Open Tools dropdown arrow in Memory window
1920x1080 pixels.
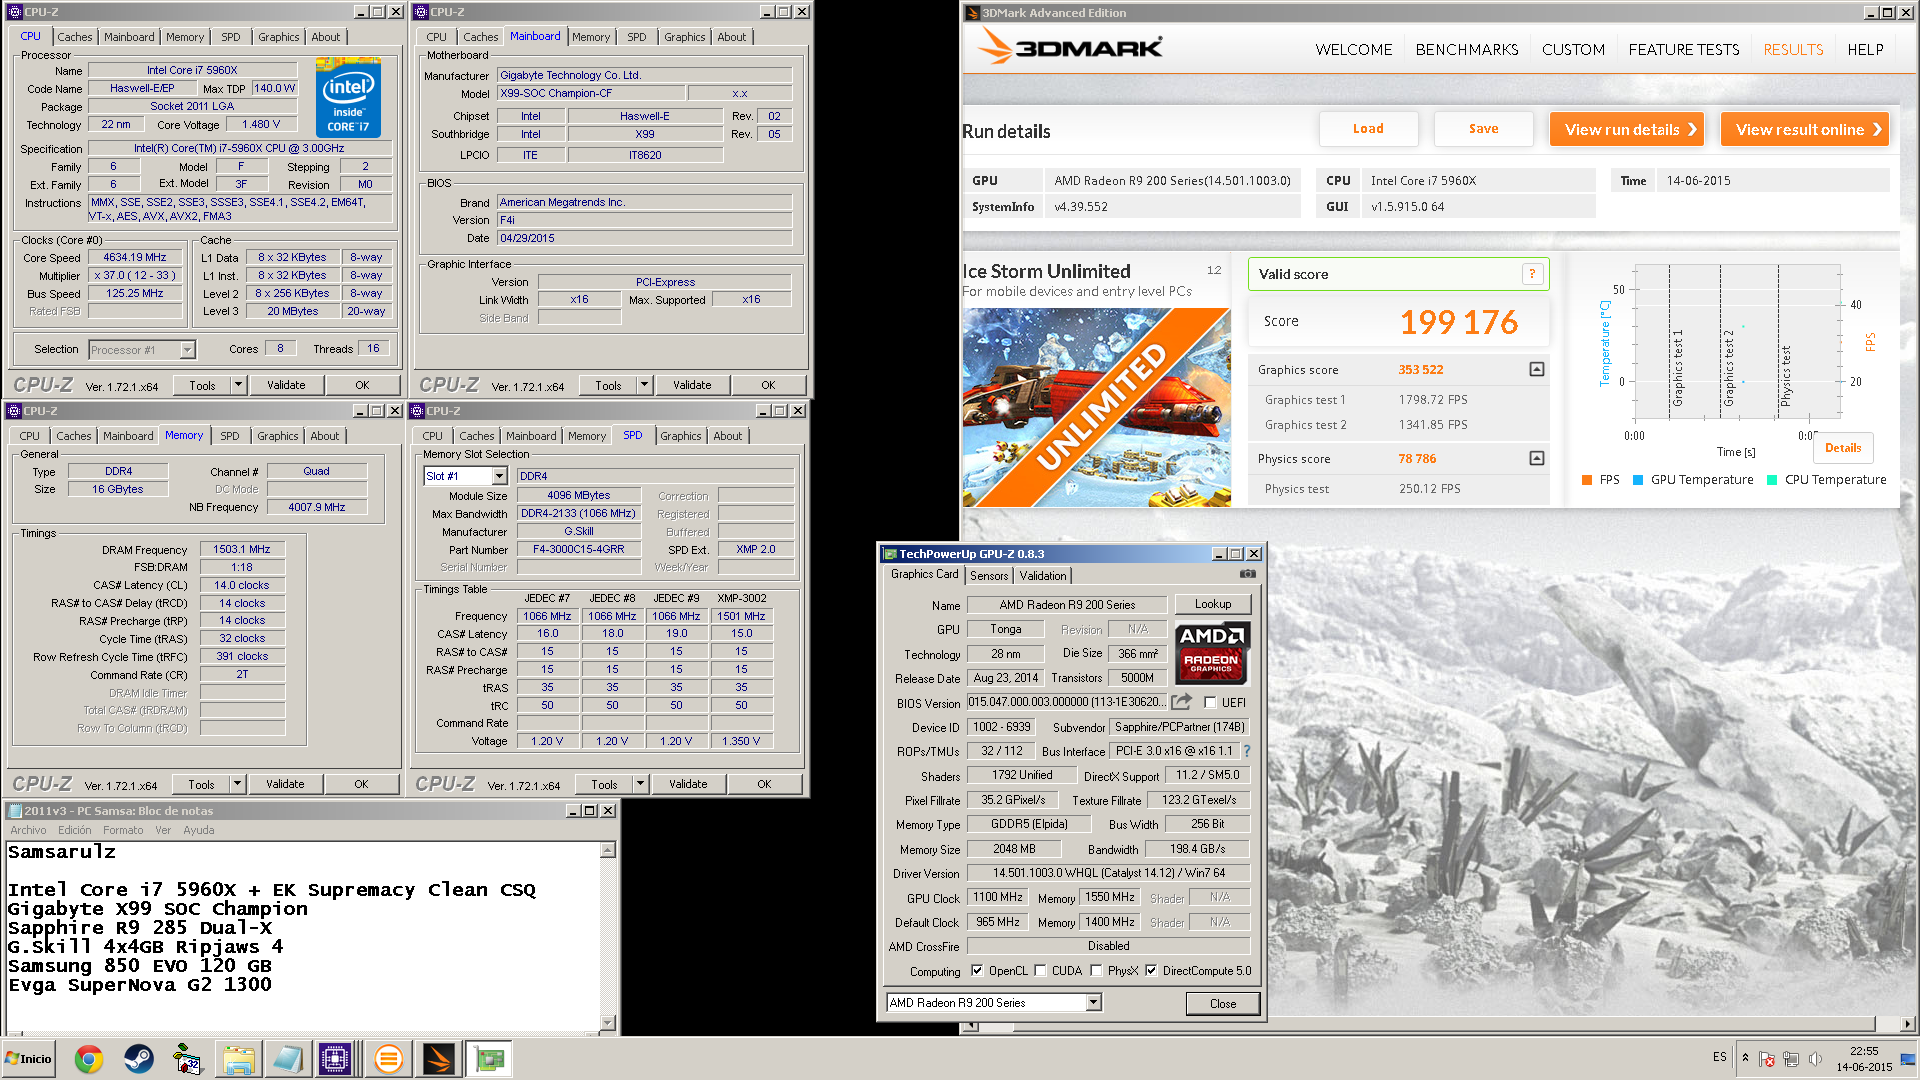click(x=237, y=784)
